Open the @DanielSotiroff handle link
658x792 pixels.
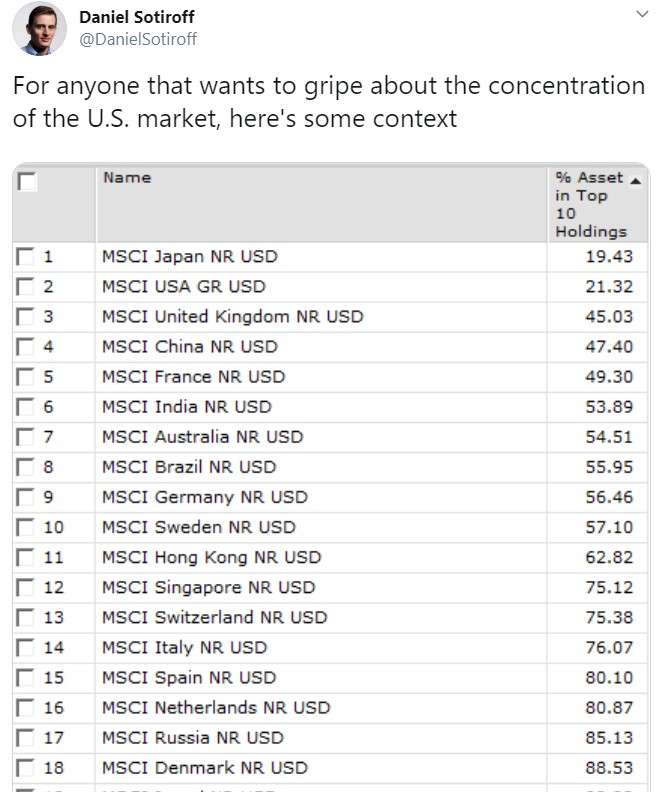(x=138, y=39)
